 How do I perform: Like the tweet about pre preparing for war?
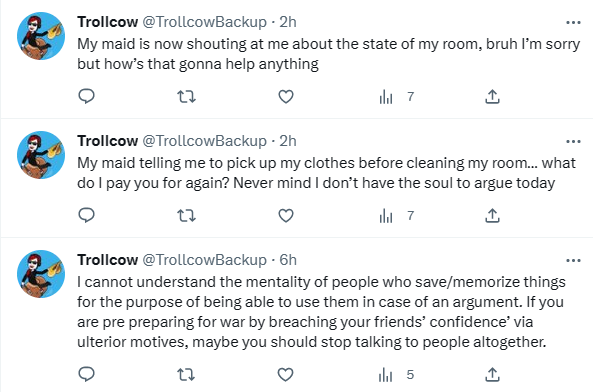[x=286, y=375]
